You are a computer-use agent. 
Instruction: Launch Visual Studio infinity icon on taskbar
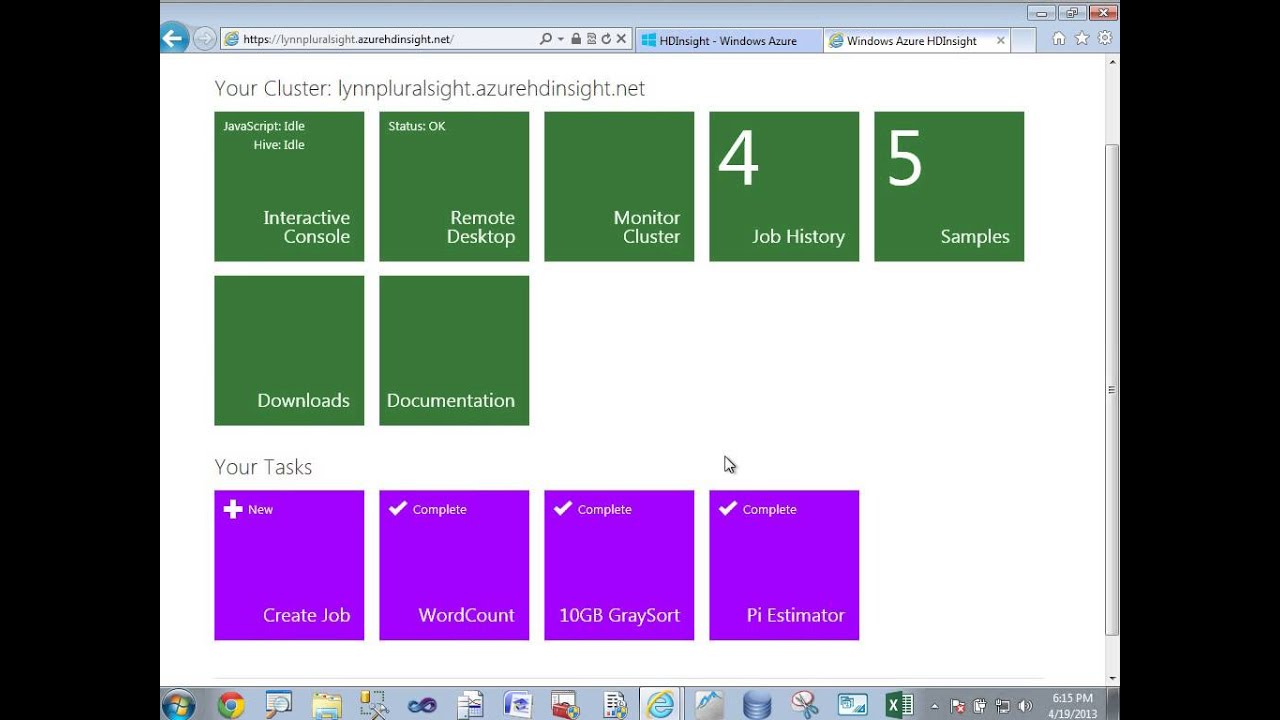[422, 704]
